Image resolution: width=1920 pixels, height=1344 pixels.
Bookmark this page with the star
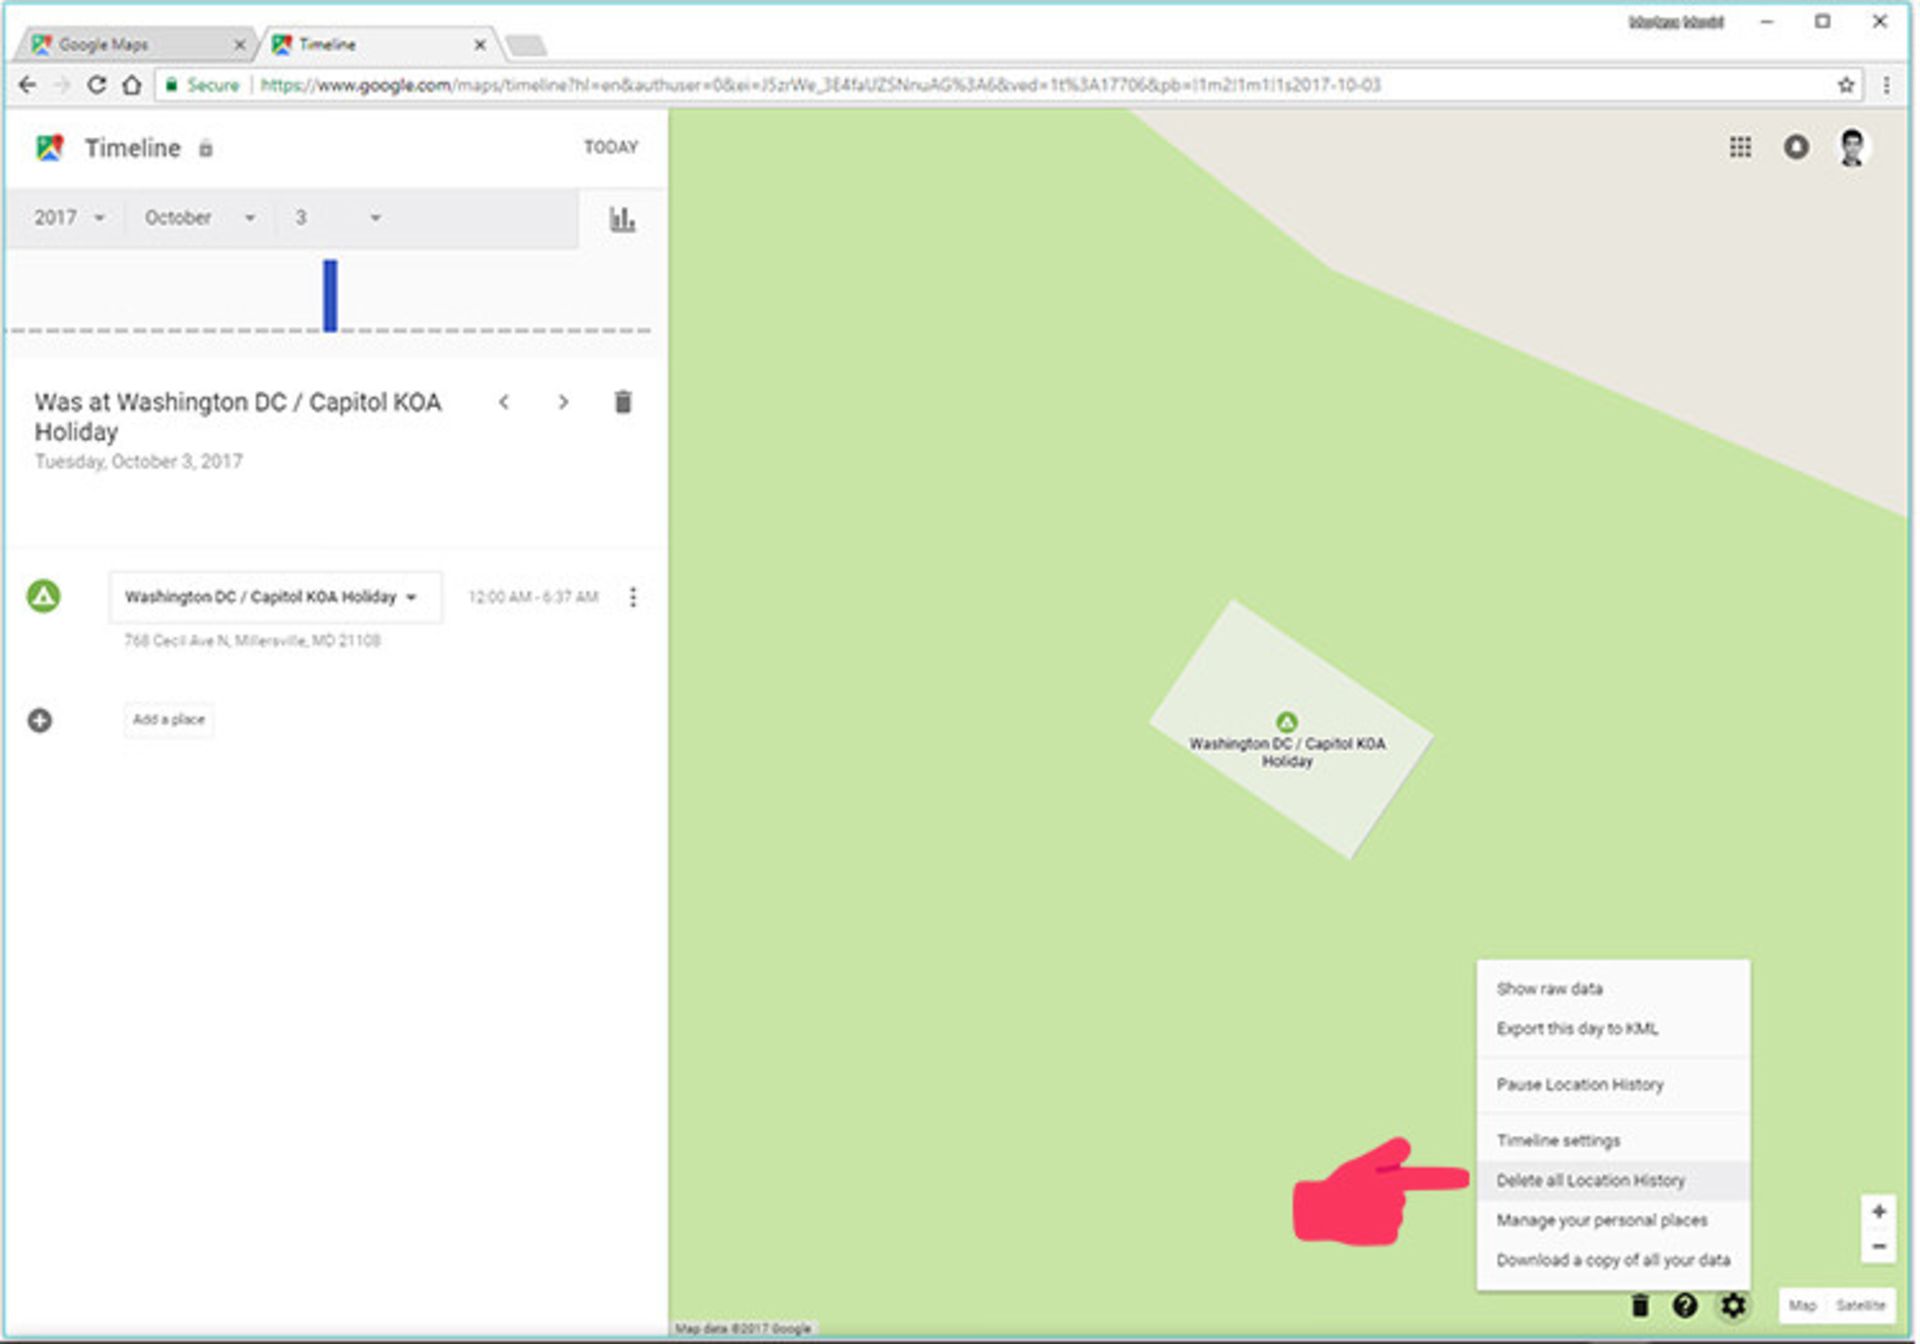(1846, 85)
